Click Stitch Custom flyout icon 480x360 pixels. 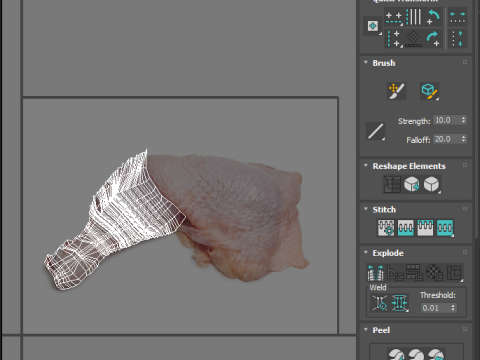[445, 228]
